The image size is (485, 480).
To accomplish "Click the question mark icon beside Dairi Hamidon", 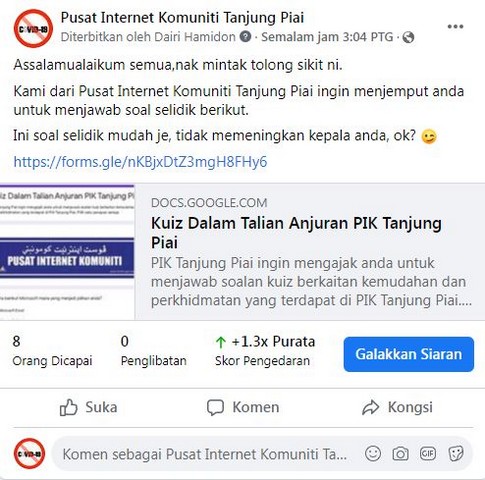I will [245, 36].
